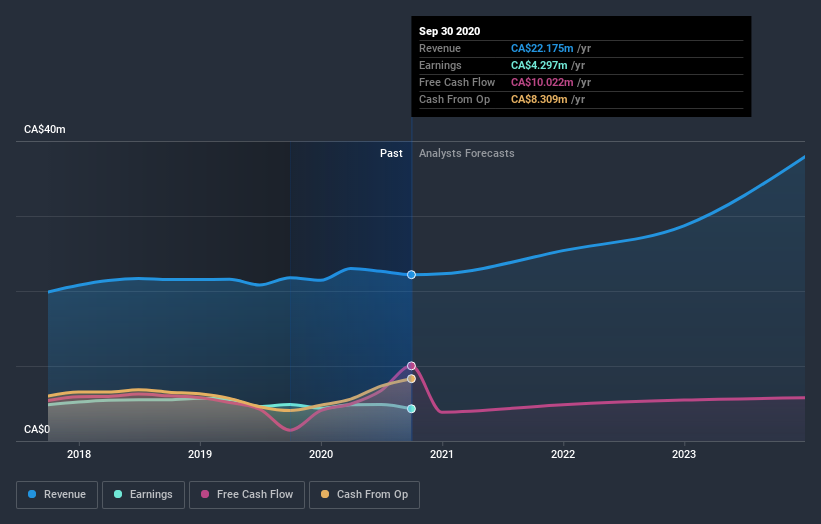Click the CA$0 y-axis label
The height and width of the screenshot is (524, 821).
(37, 429)
